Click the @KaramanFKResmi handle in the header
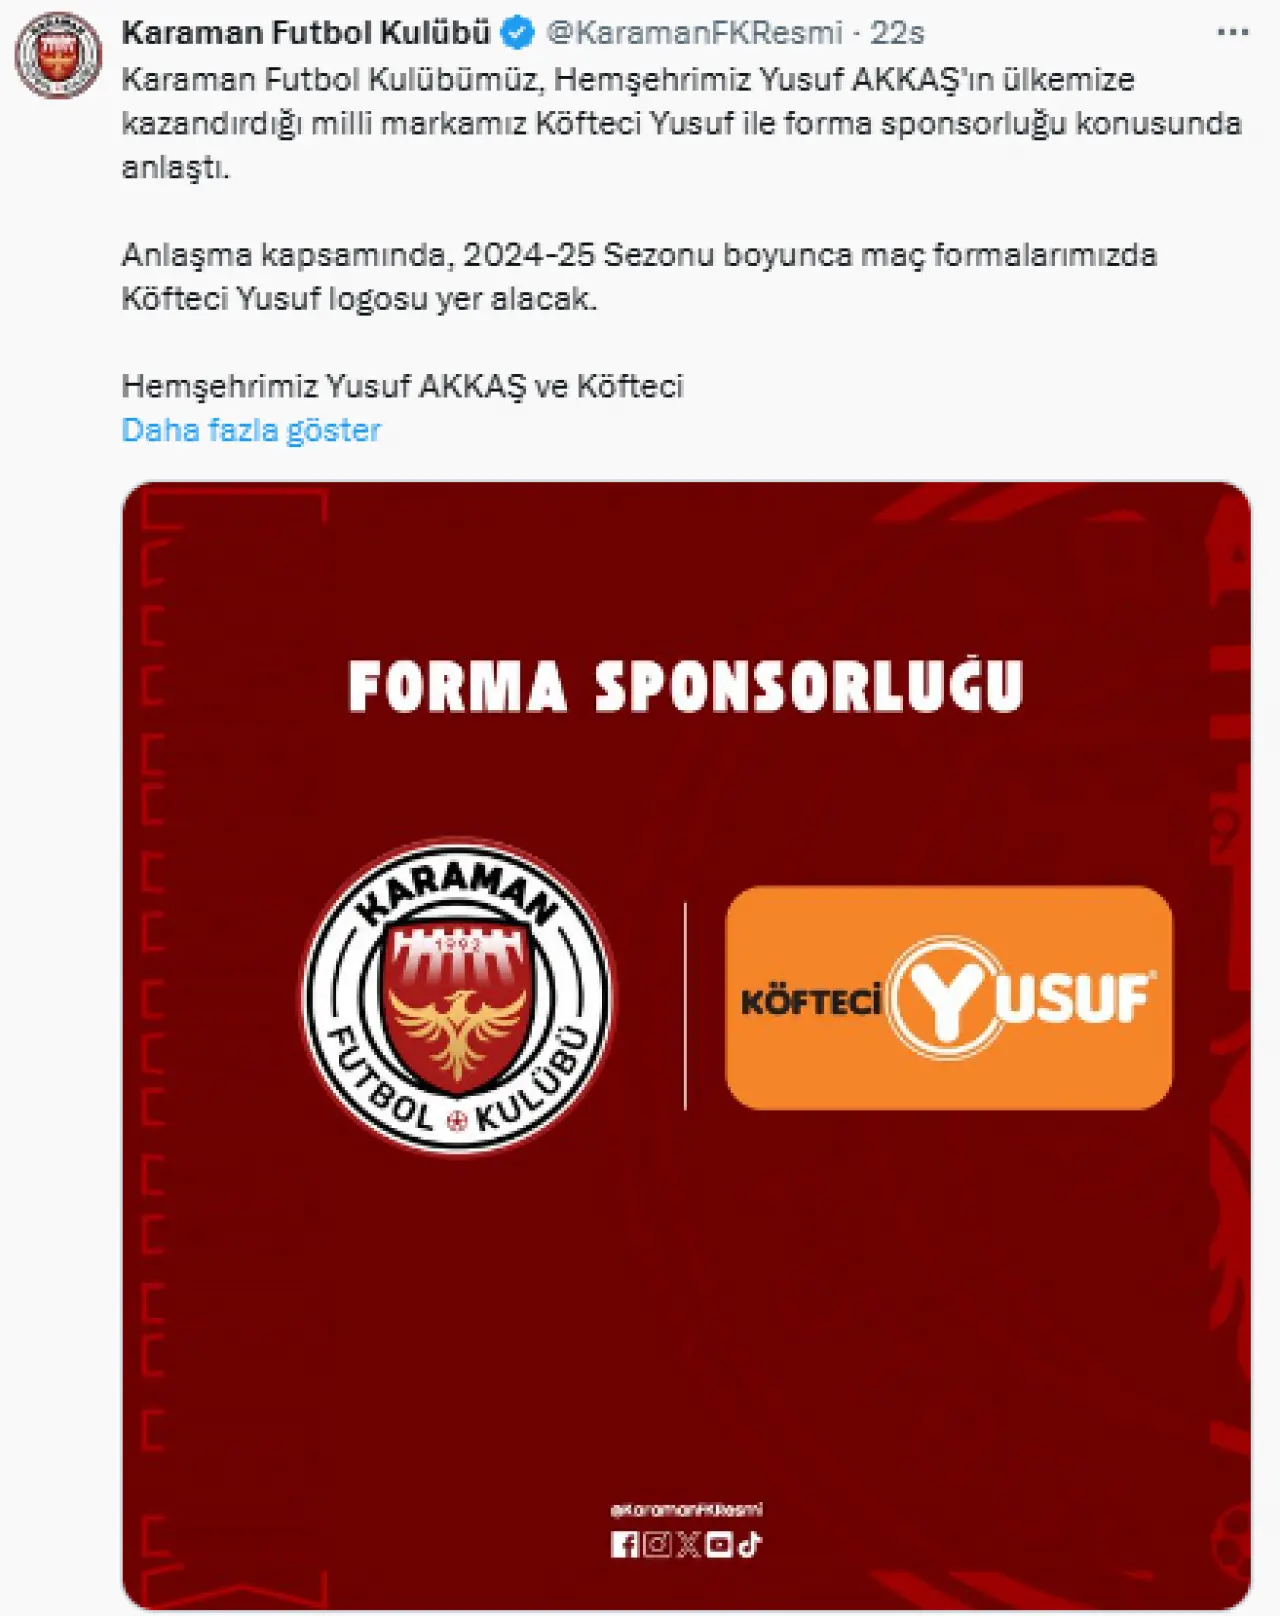Screen dimensions: 1280x1616 tap(694, 33)
